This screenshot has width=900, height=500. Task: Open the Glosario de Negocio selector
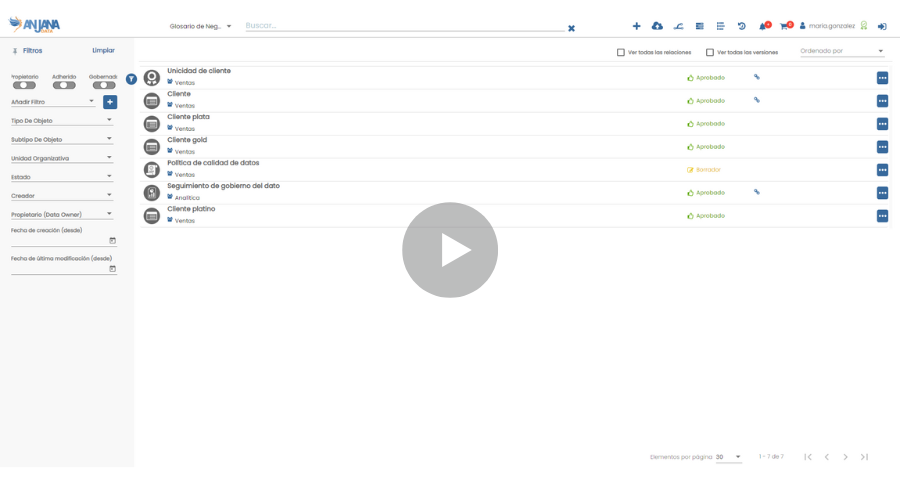point(200,26)
